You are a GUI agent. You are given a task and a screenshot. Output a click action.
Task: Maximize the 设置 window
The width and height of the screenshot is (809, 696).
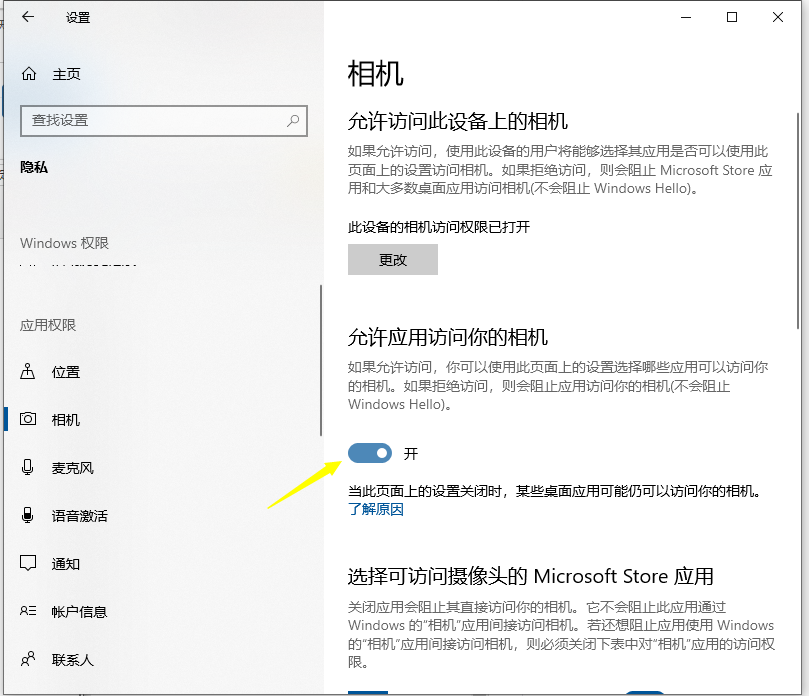tap(732, 17)
